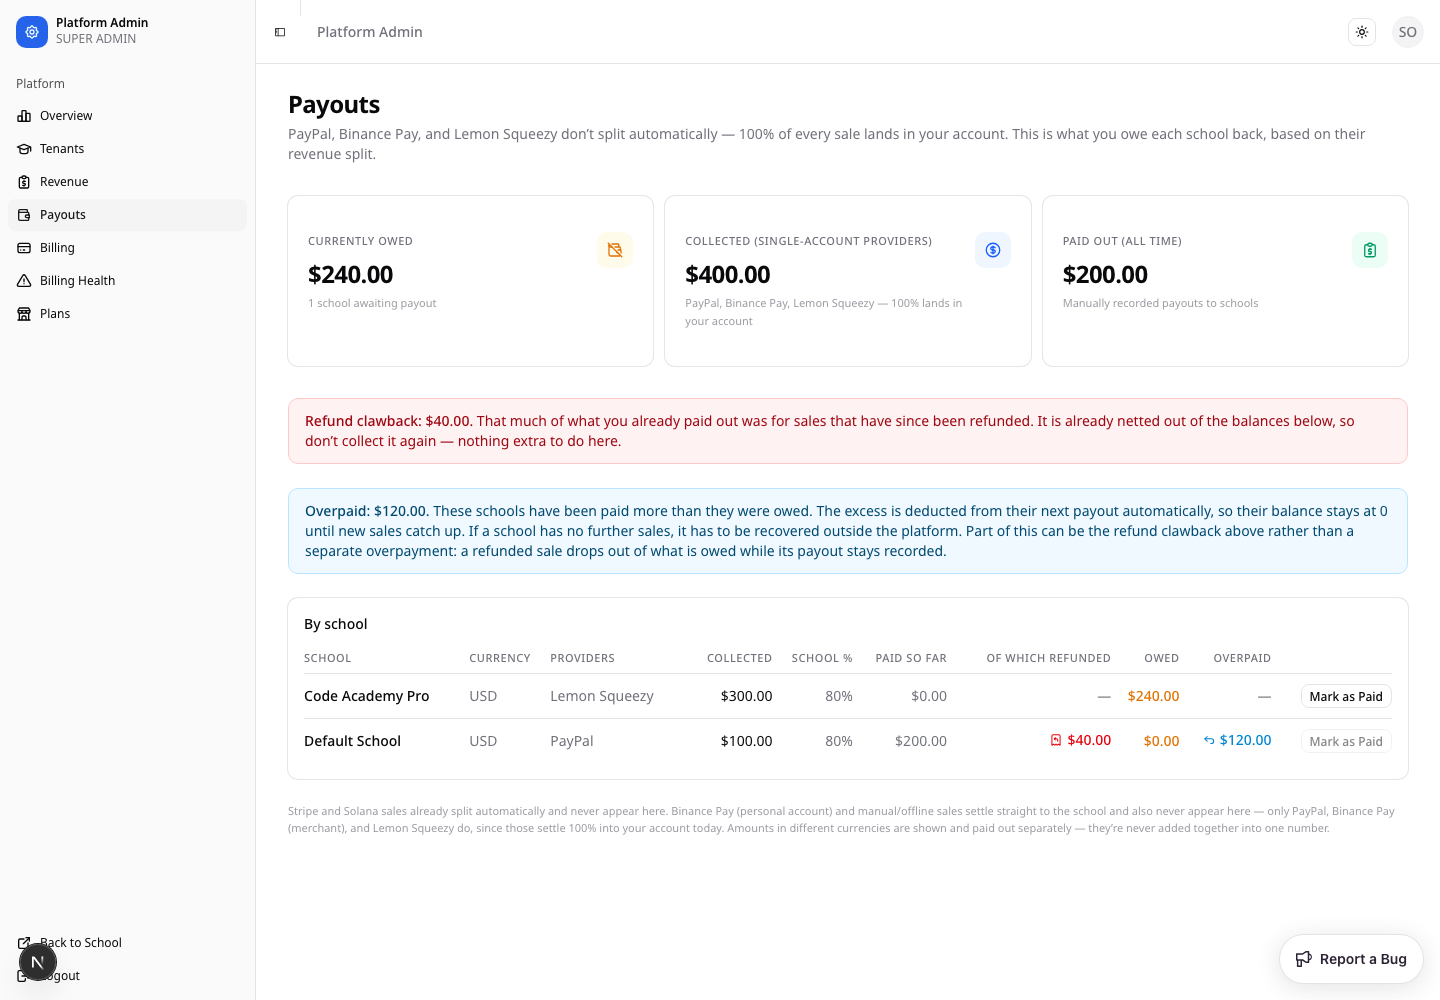Select Payouts in the sidebar
The width and height of the screenshot is (1440, 1000).
tap(127, 215)
